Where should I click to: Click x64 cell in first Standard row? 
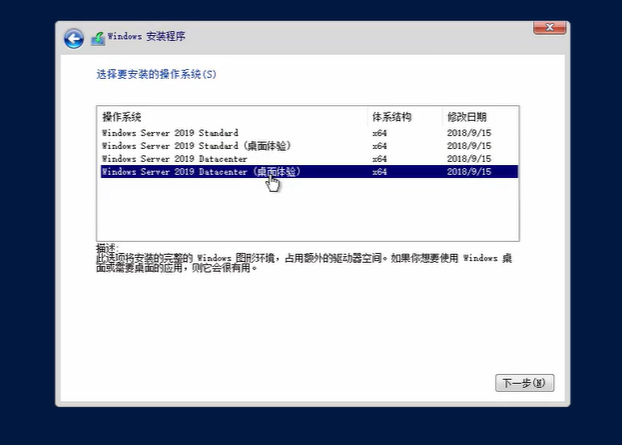click(x=380, y=132)
